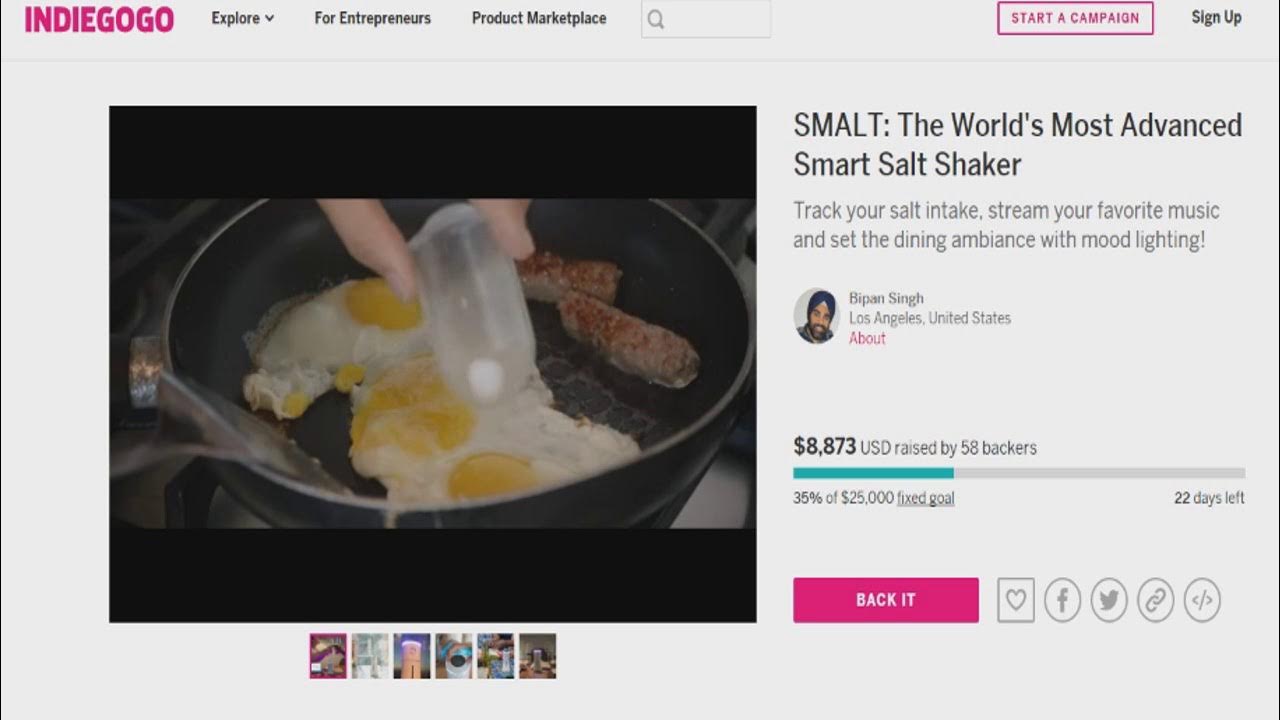Viewport: 1280px width, 720px height.
Task: Click the funding progress bar
Action: click(x=1018, y=473)
